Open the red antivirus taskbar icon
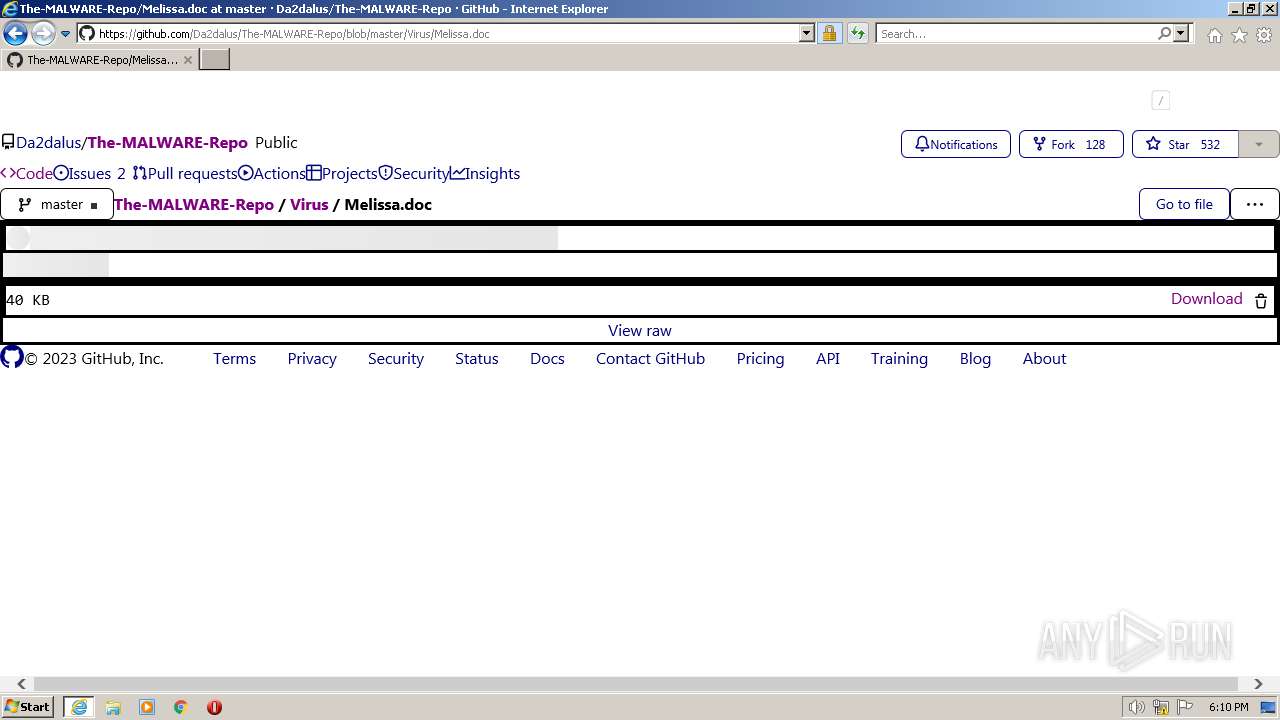 (x=214, y=707)
